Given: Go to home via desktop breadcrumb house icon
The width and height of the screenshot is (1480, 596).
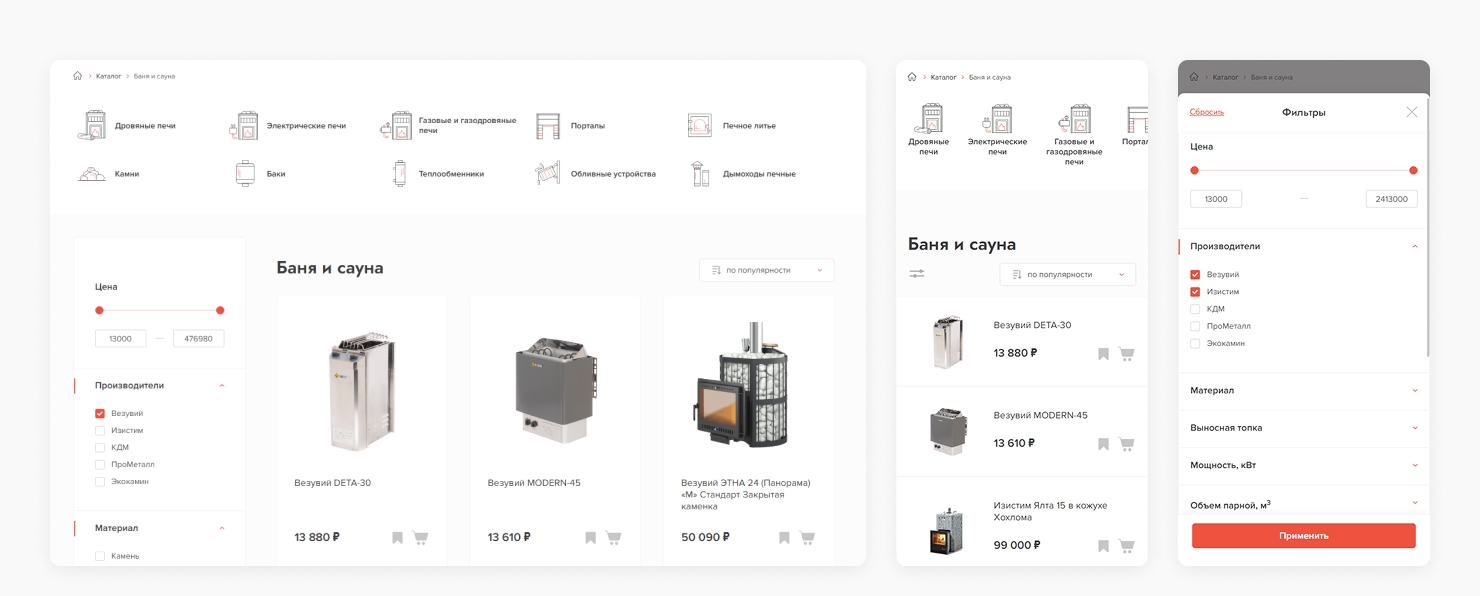Looking at the screenshot, I should point(78,76).
